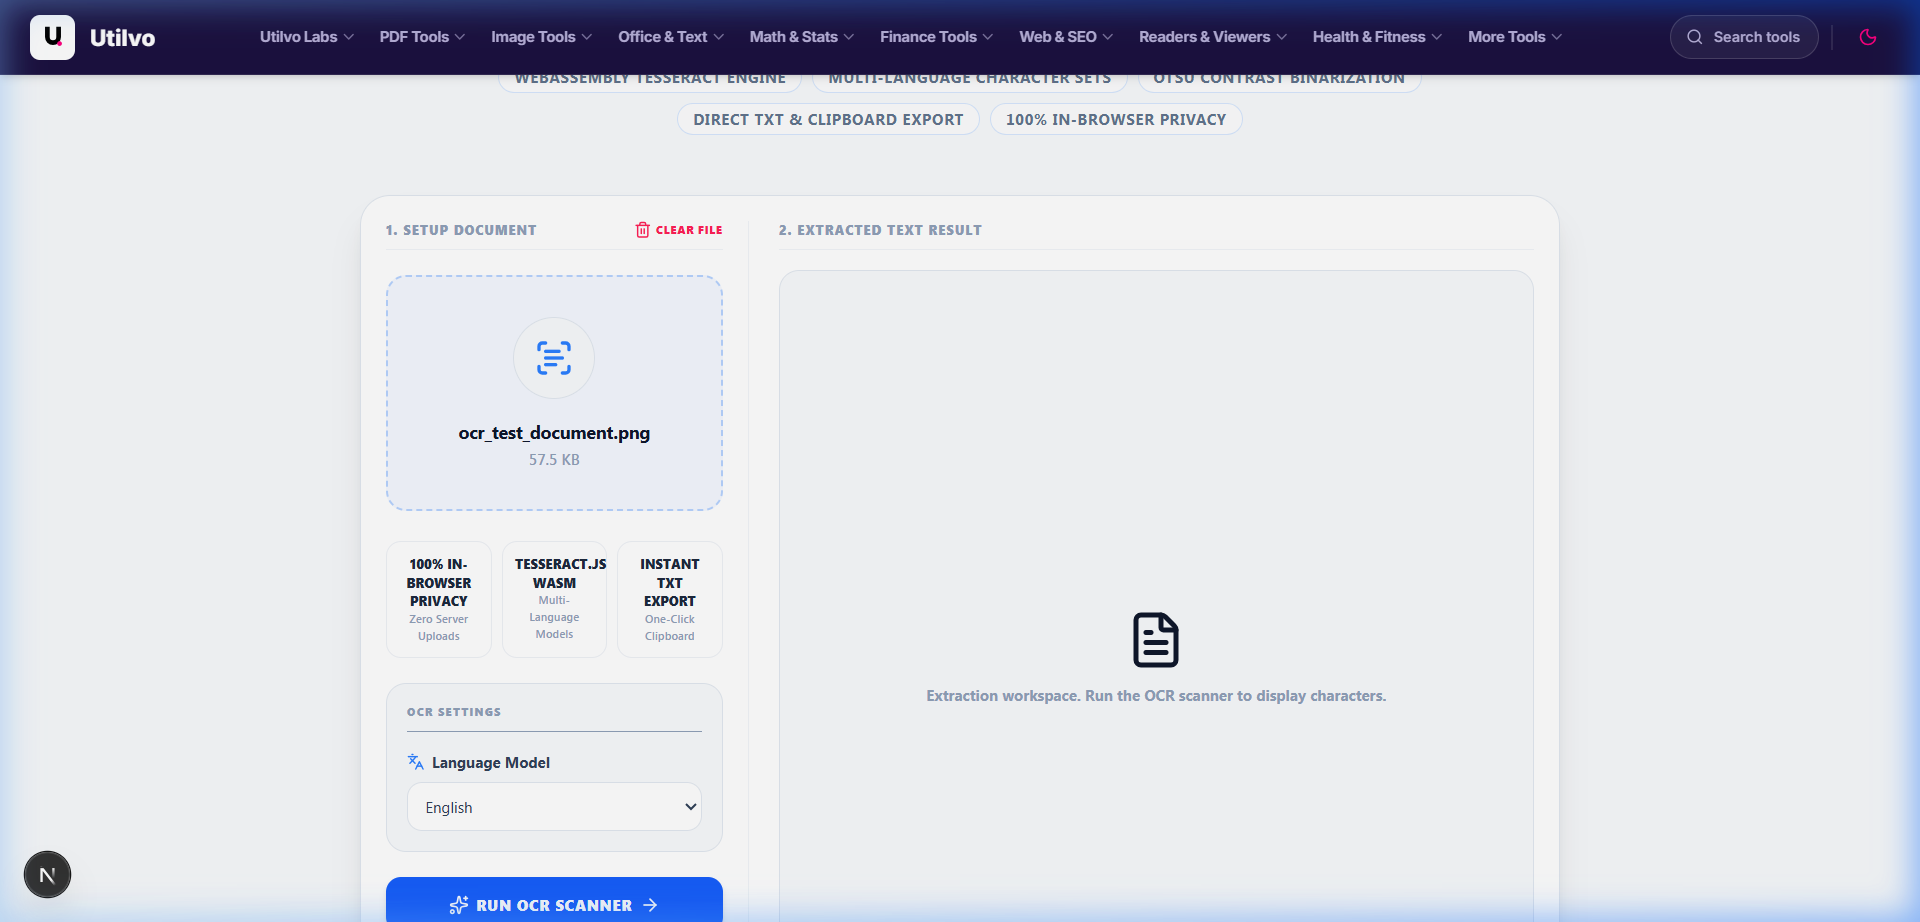Click the Clear File label
Viewport: 1920px width, 922px height.
689,230
